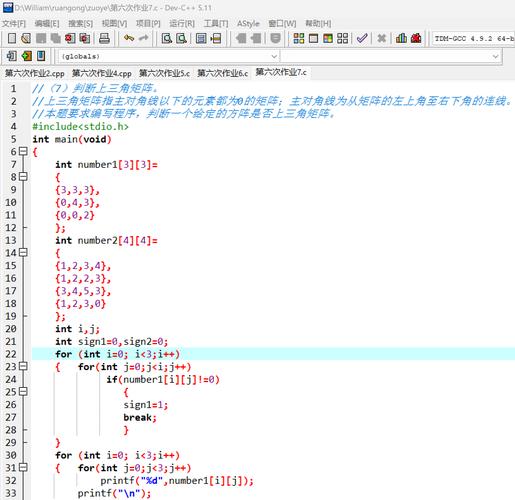
Task: Click the Close All files toolbar icon
Action: pyautogui.click(x=85, y=38)
